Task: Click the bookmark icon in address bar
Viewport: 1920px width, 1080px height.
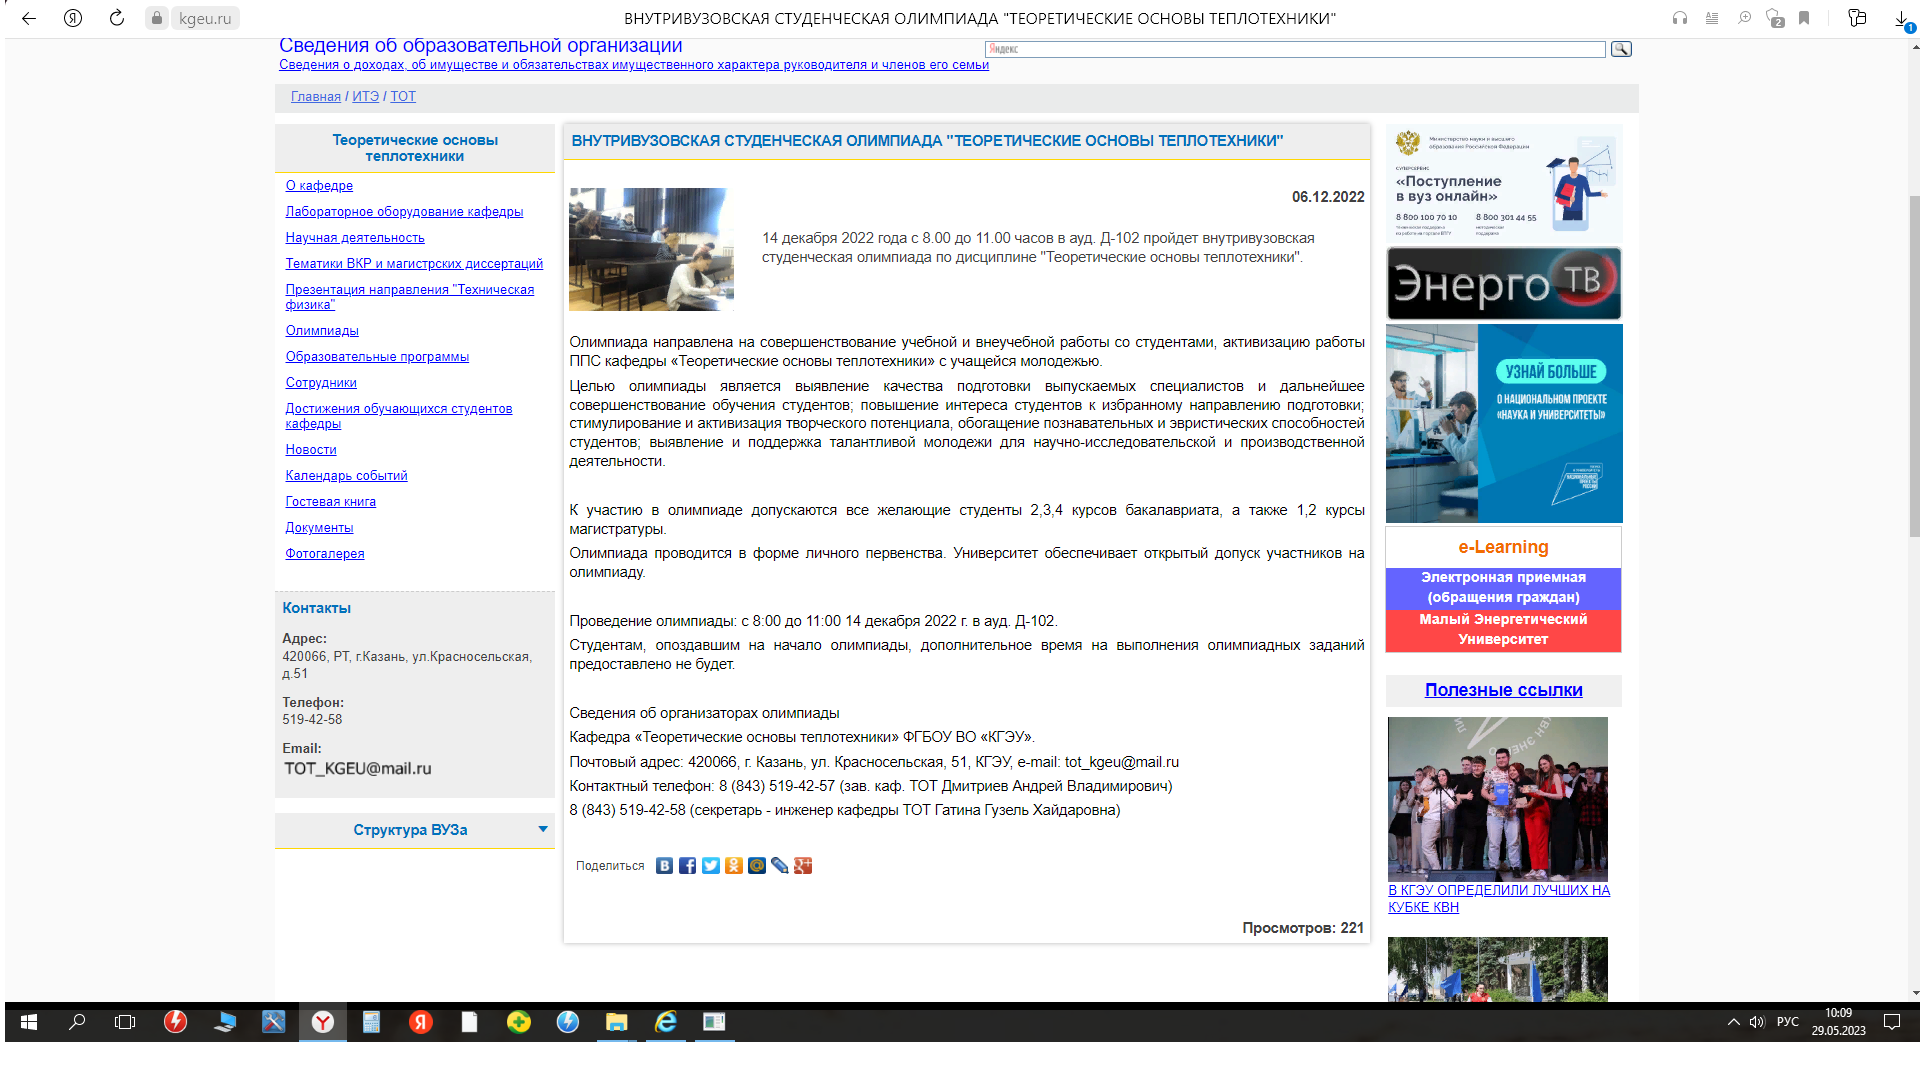Action: tap(1804, 18)
